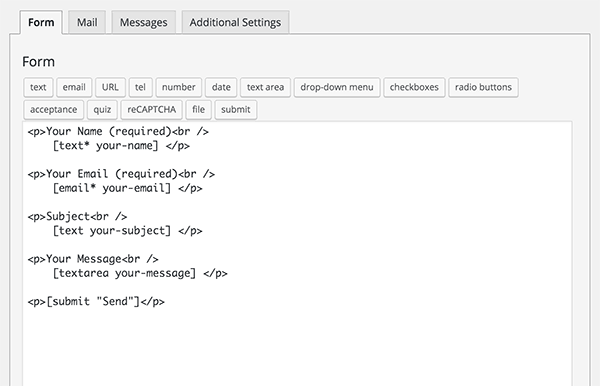600x386 pixels.
Task: Insert a text field tag
Action: point(38,87)
